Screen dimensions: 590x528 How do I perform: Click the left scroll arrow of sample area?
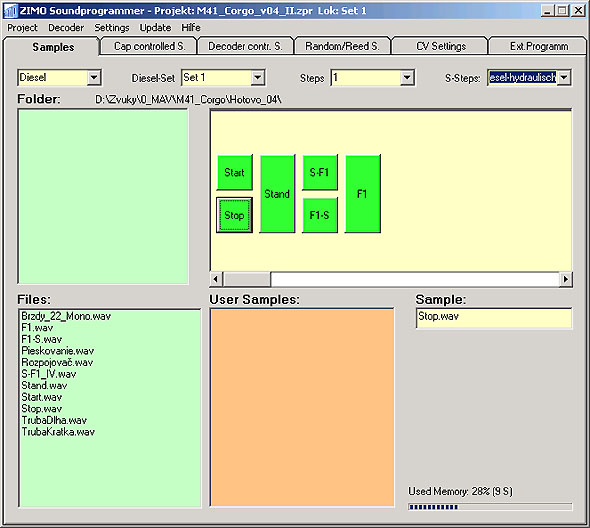(216, 279)
